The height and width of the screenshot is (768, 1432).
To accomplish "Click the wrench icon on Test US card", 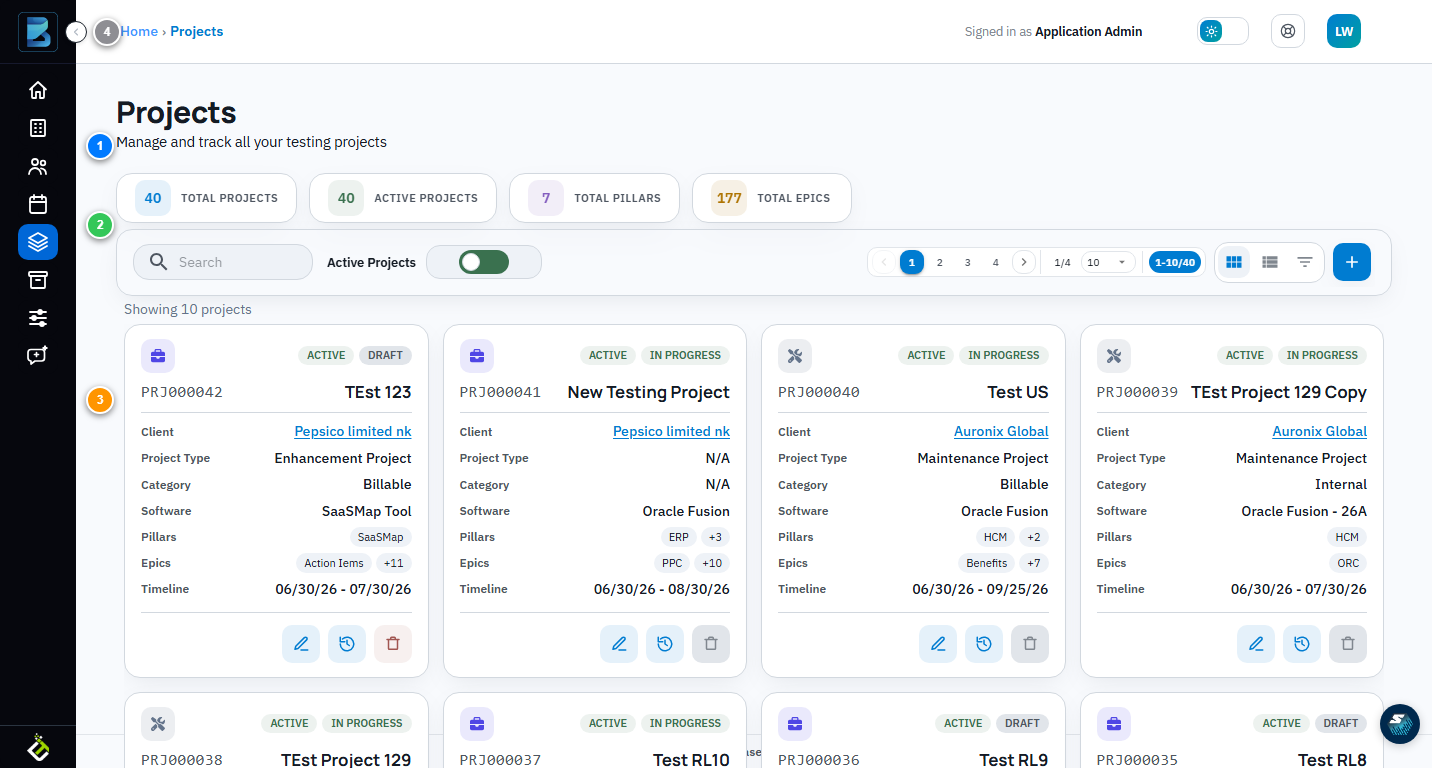I will [795, 356].
